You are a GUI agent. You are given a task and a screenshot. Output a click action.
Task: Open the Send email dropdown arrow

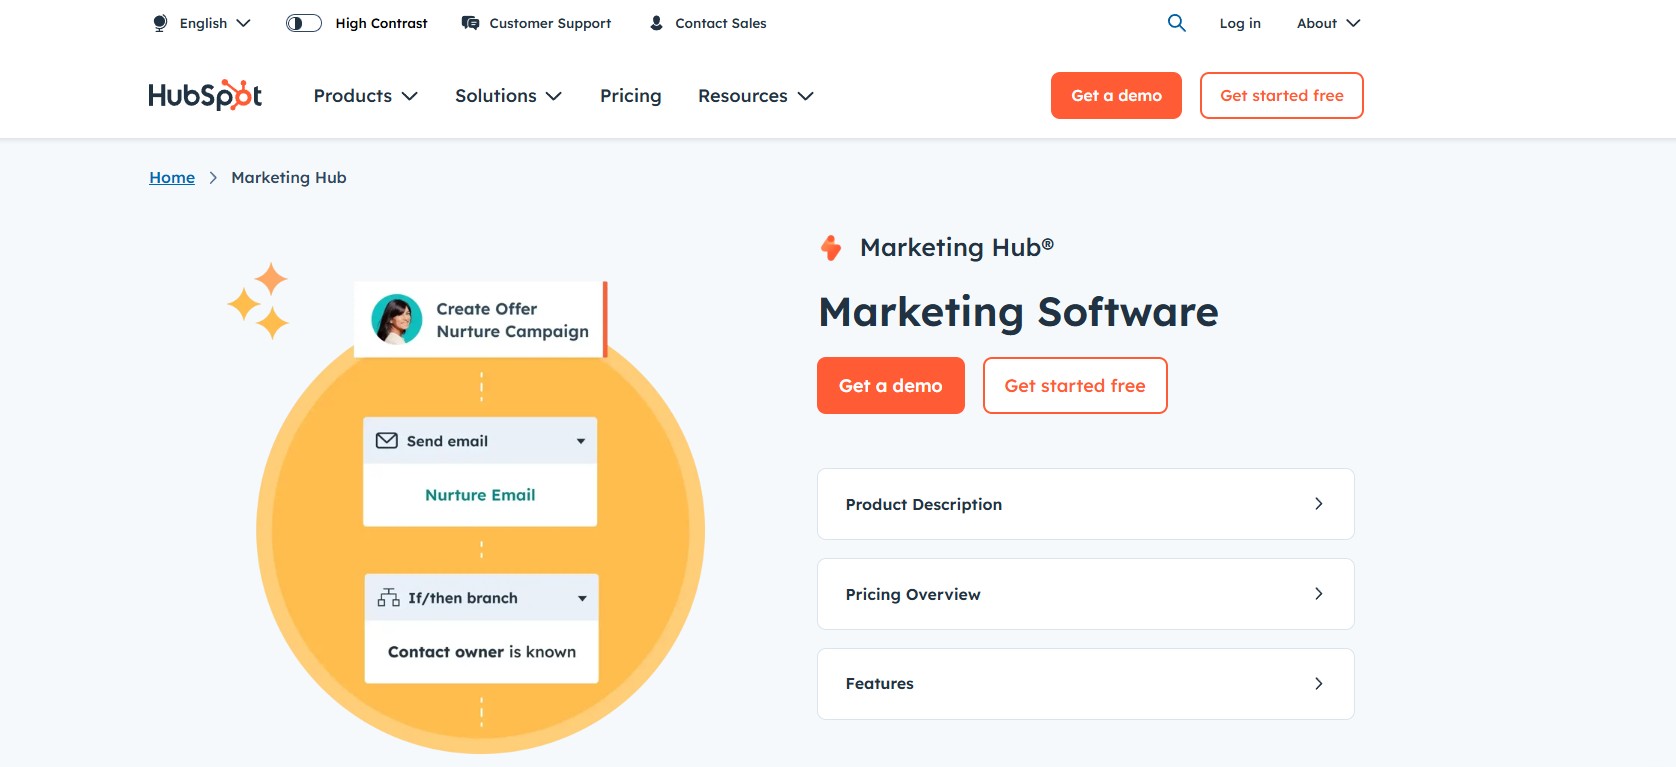tap(581, 441)
